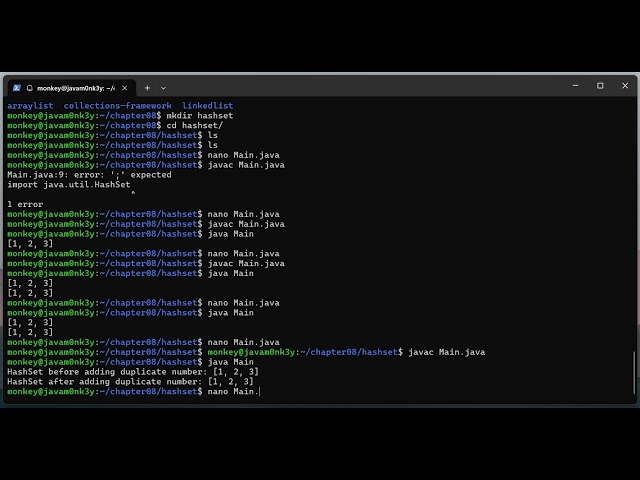Click 'HashSet before adding duplicate number' line
This screenshot has width=640, height=480.
point(133,372)
